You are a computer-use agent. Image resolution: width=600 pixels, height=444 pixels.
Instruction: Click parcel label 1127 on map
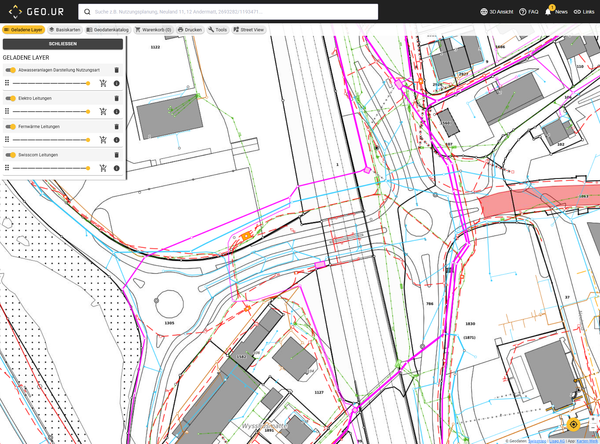(319, 392)
